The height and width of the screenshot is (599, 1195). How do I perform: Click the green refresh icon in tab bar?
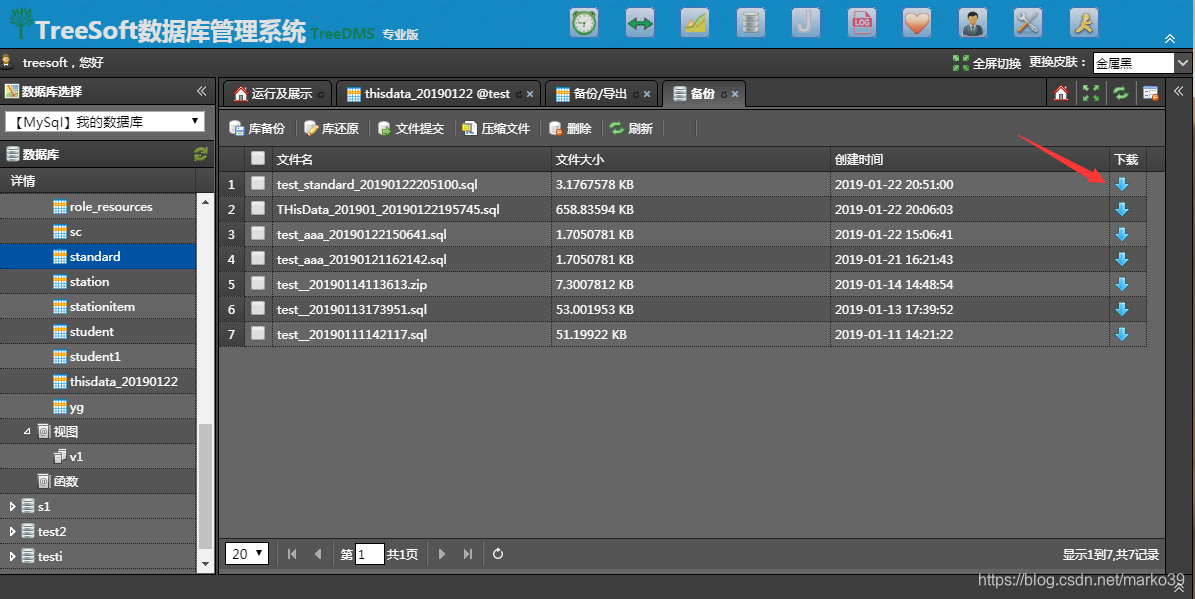click(x=1120, y=93)
